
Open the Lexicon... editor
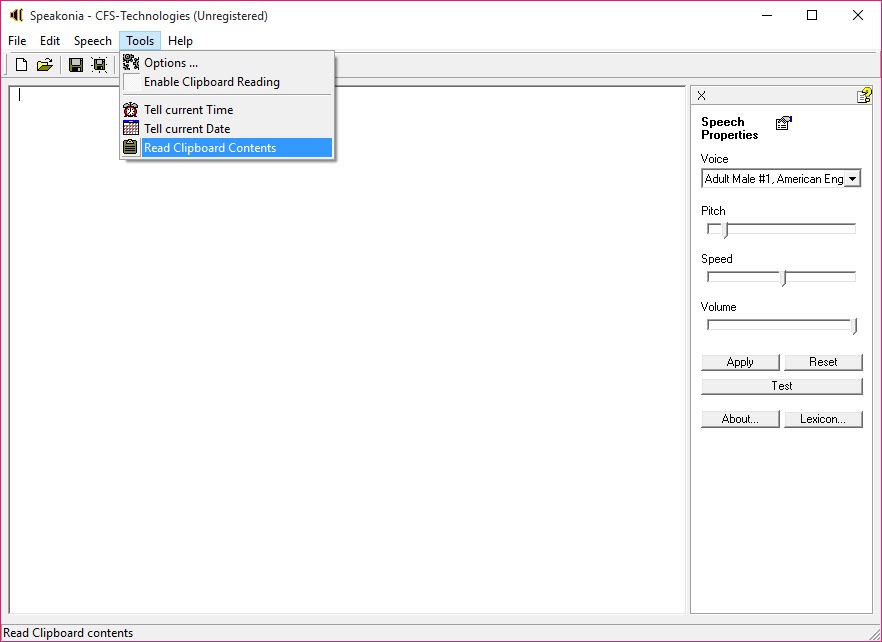823,419
